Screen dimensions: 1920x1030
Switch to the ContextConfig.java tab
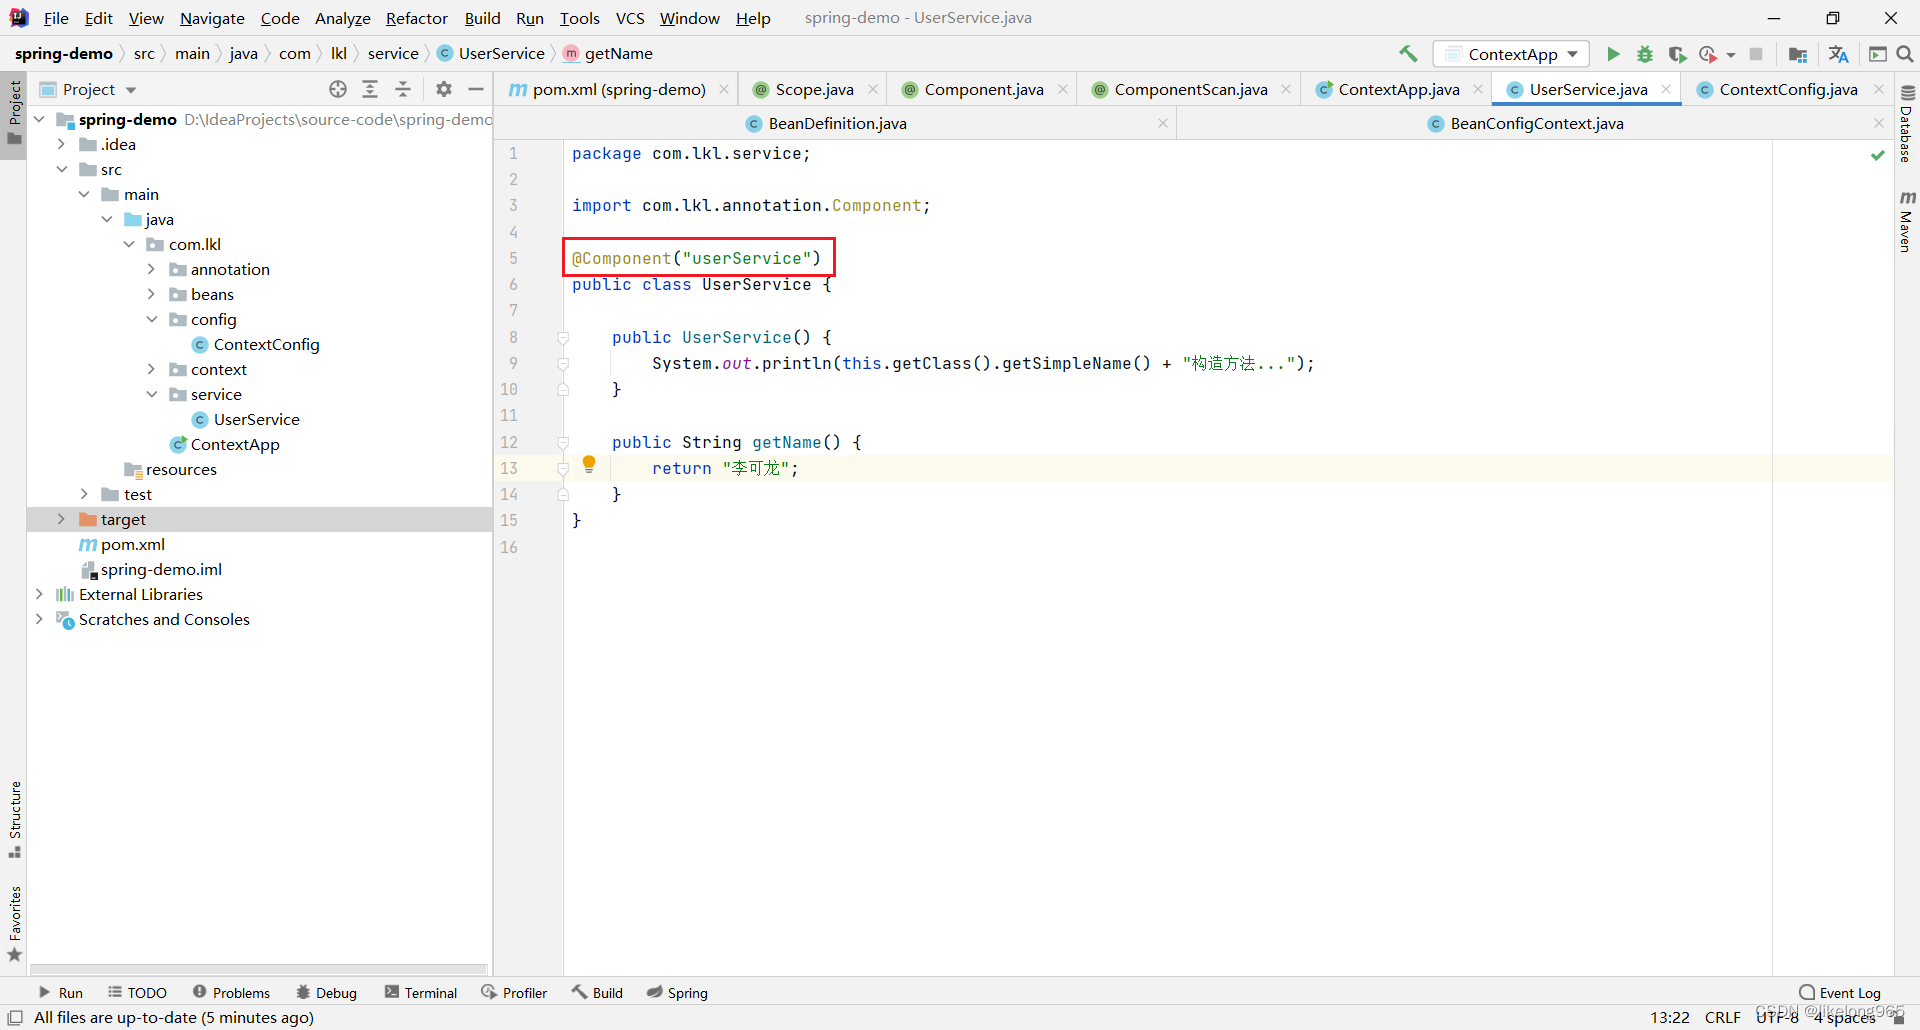[1788, 89]
